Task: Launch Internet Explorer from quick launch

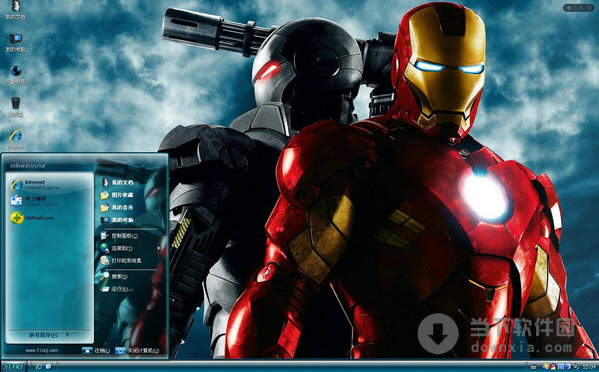Action: 39,367
